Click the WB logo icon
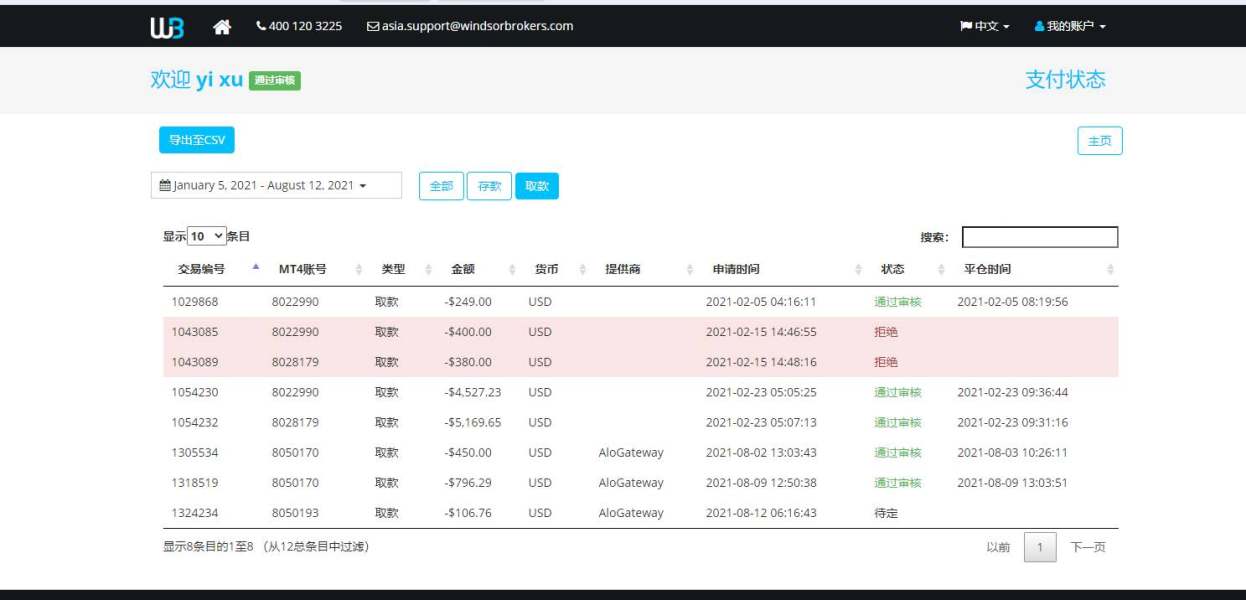This screenshot has width=1246, height=600. 167,27
